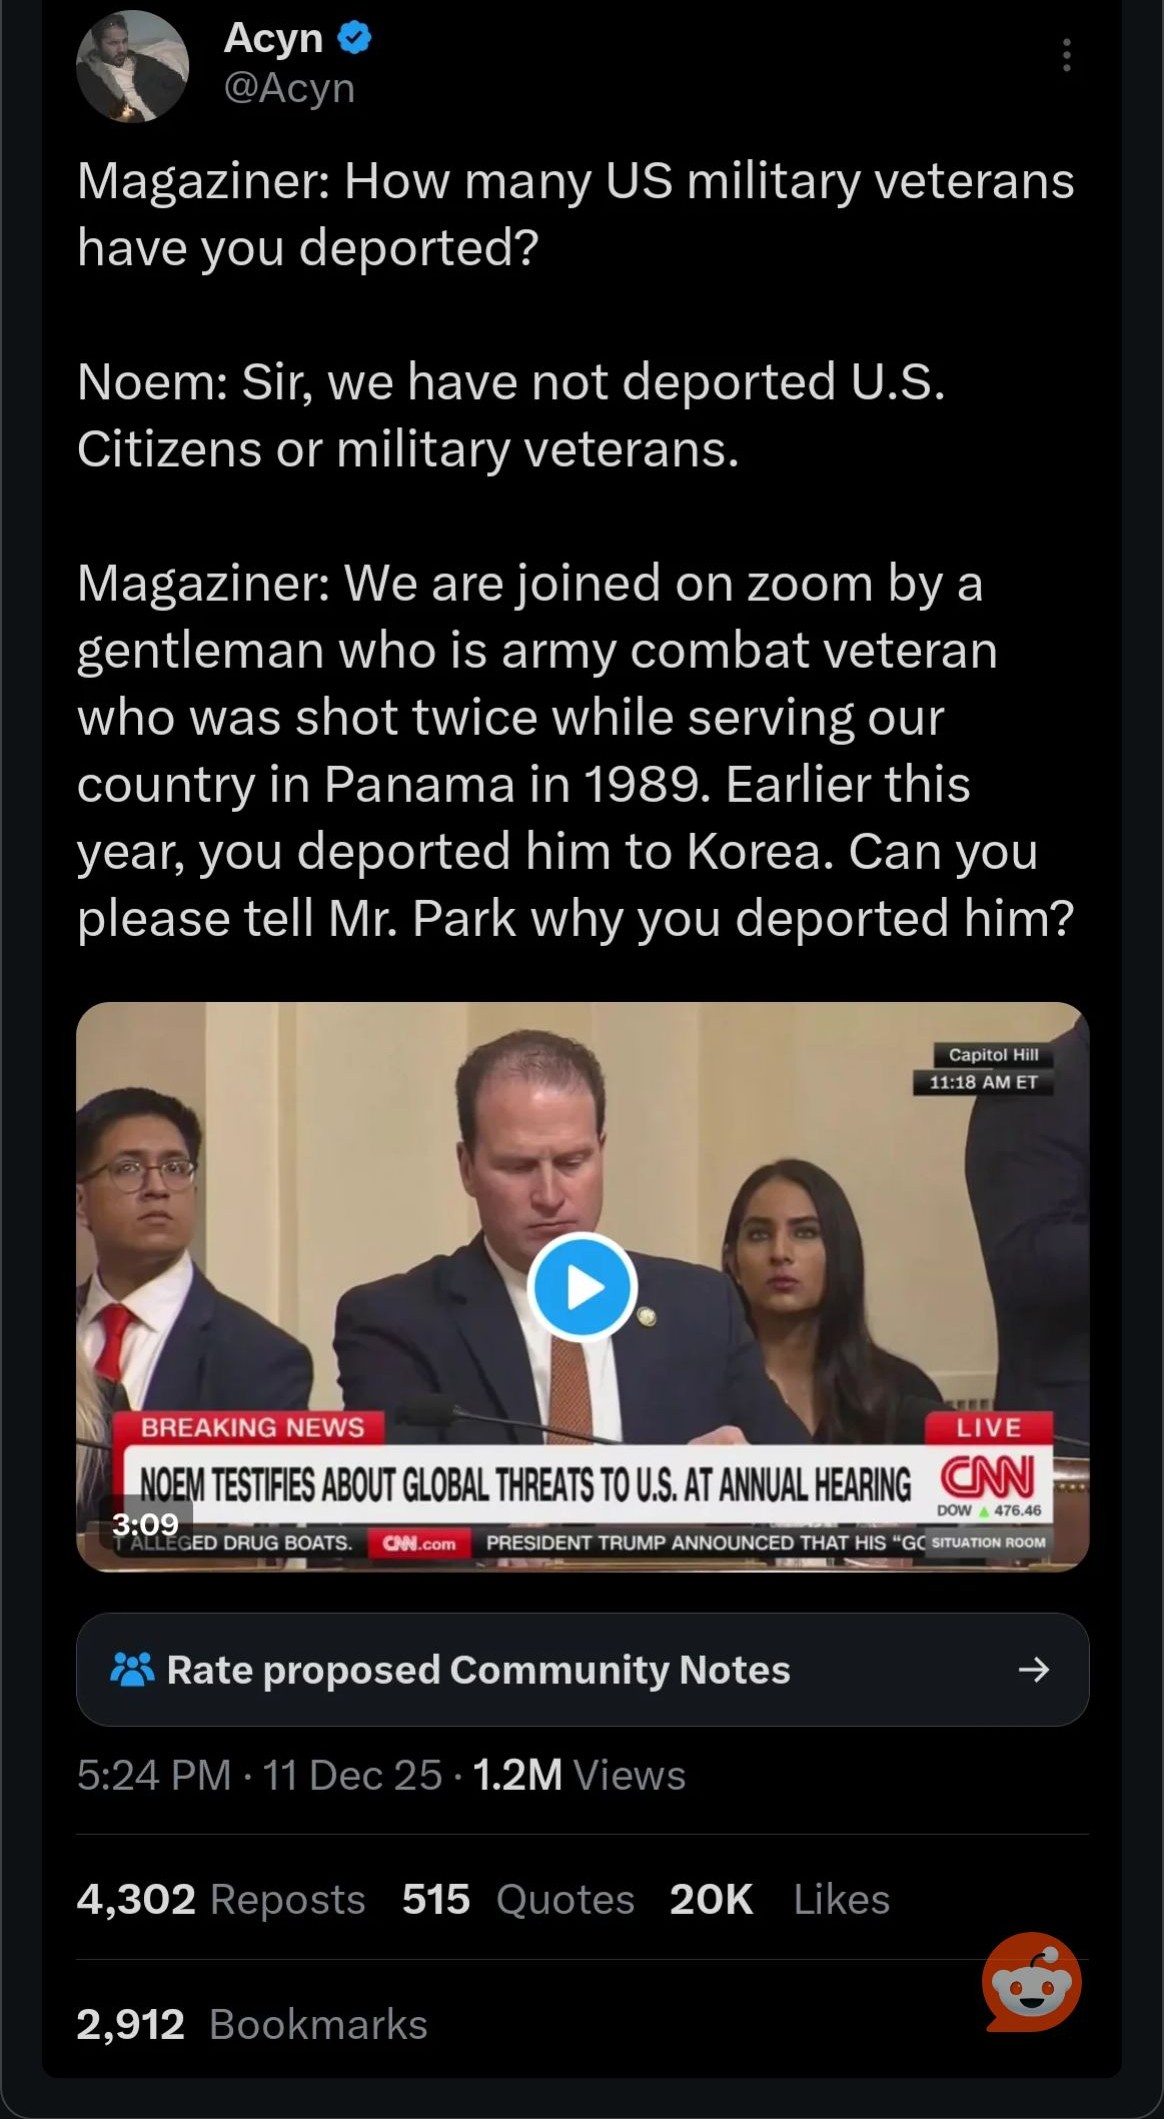
Task: Open the 515 Quotes list
Action: pyautogui.click(x=518, y=1899)
